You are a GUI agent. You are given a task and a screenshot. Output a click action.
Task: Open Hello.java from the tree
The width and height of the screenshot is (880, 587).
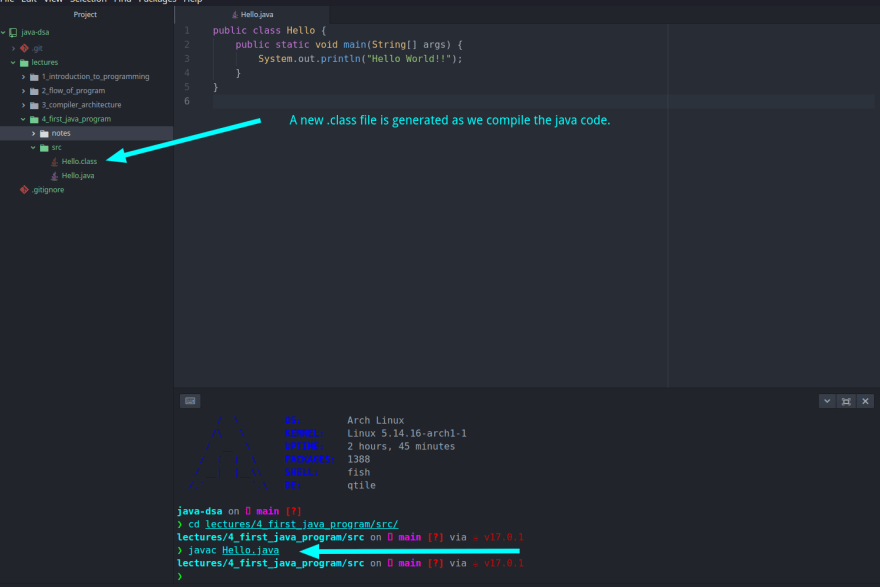coord(78,176)
